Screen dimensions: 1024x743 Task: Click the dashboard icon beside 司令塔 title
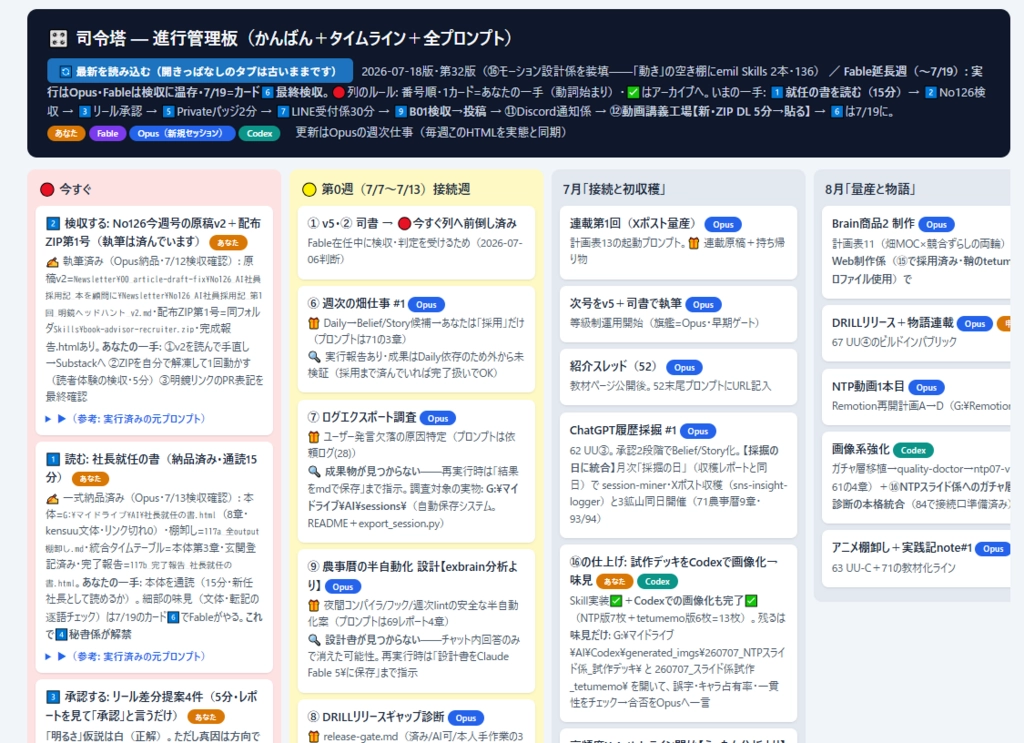click(x=58, y=39)
